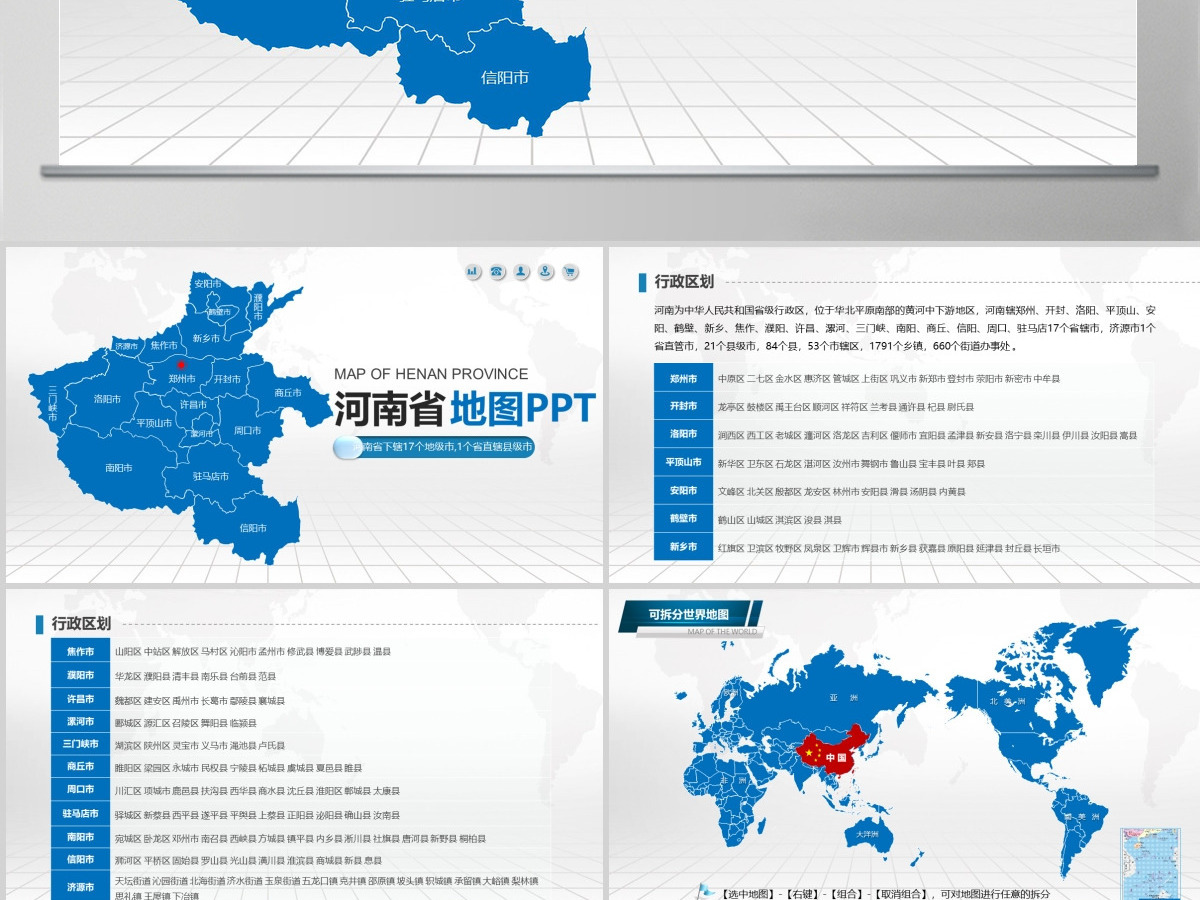The image size is (1200, 900).
Task: Select 周口市 region on the Henan map slide
Action: (x=247, y=430)
